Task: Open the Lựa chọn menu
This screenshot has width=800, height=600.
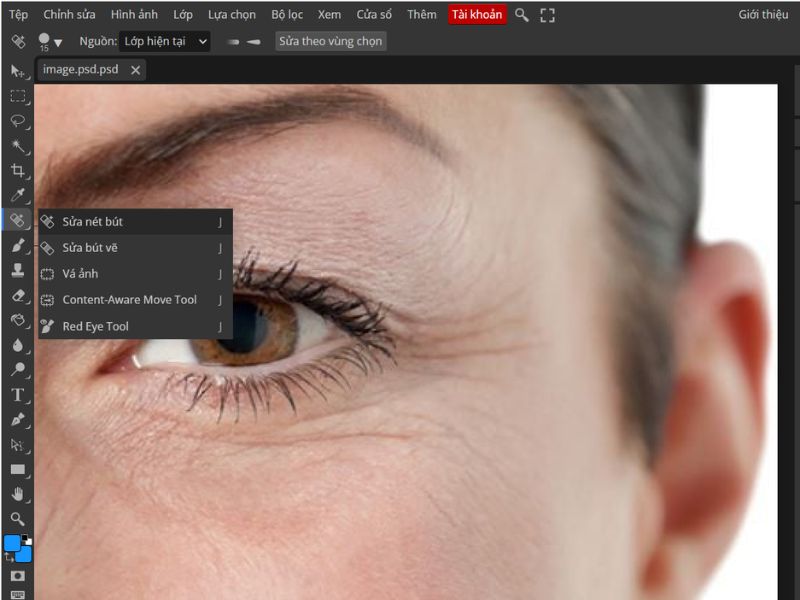Action: (232, 14)
